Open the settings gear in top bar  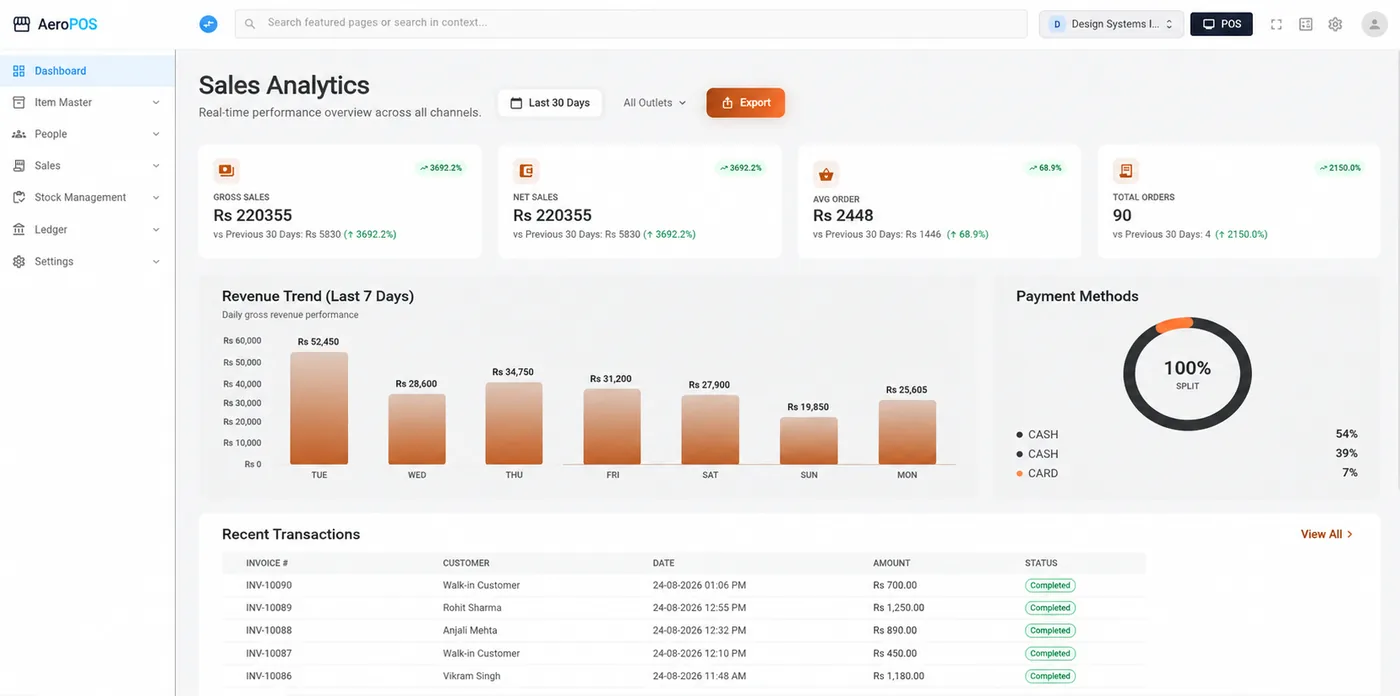click(x=1335, y=24)
